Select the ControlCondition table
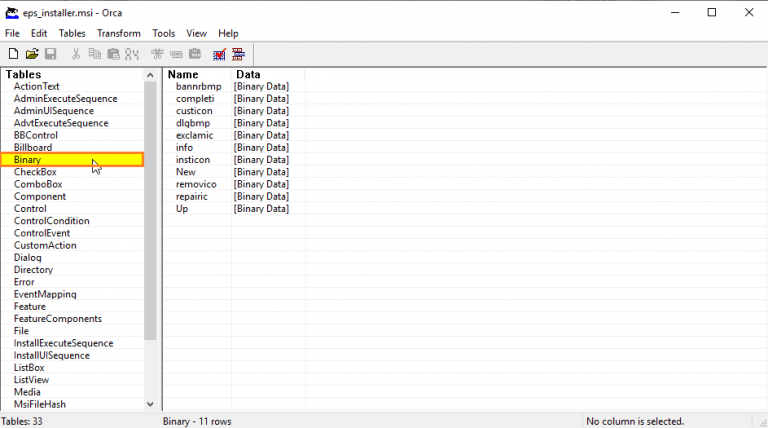This screenshot has width=768, height=428. [x=52, y=221]
